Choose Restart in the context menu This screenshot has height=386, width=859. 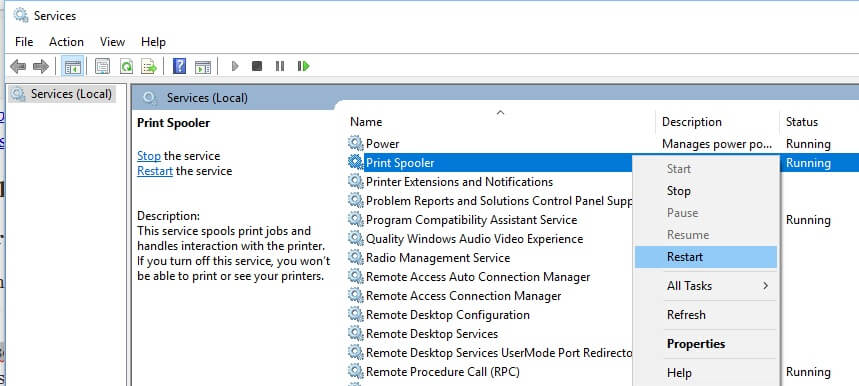pyautogui.click(x=706, y=257)
